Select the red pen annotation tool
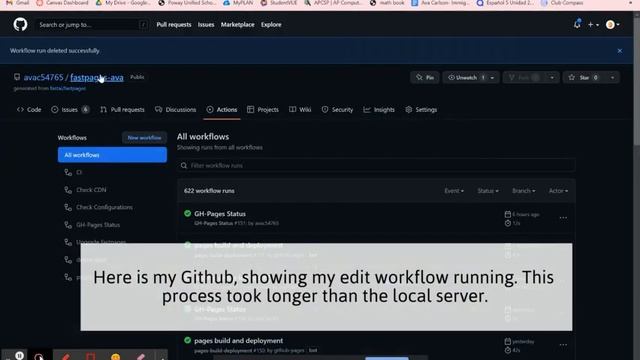640x360 pixels. (x=66, y=357)
